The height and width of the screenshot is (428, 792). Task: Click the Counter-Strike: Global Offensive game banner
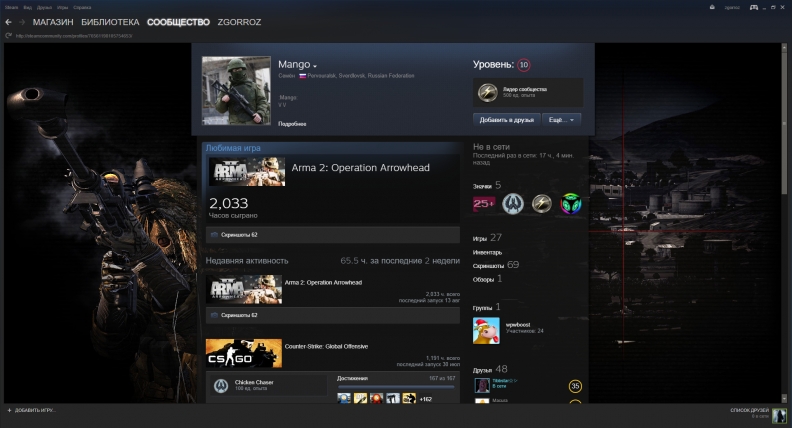[x=243, y=354]
